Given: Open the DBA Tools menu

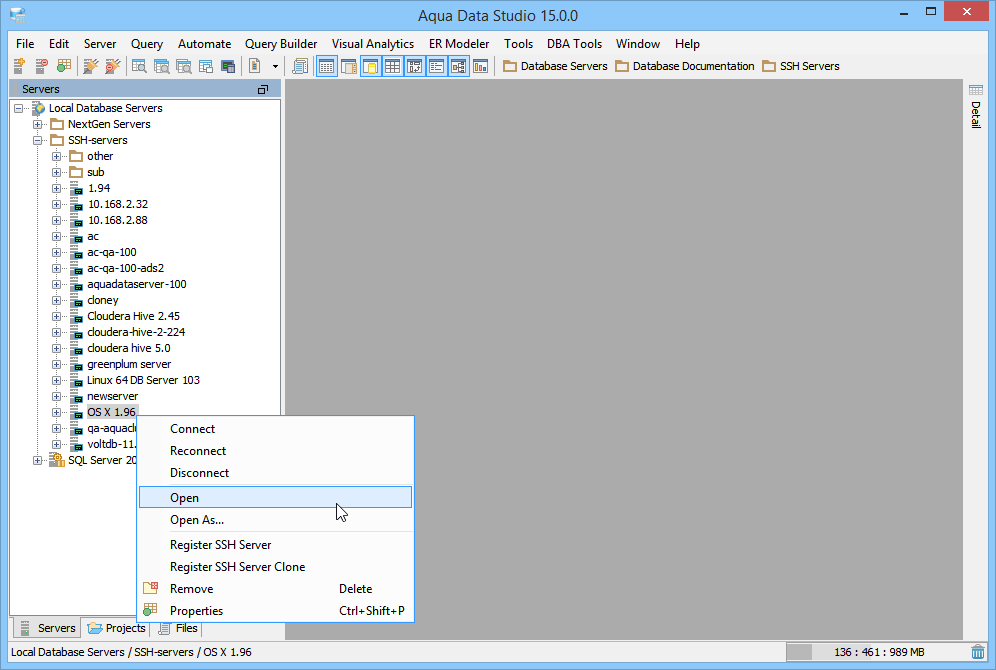Looking at the screenshot, I should pos(574,44).
